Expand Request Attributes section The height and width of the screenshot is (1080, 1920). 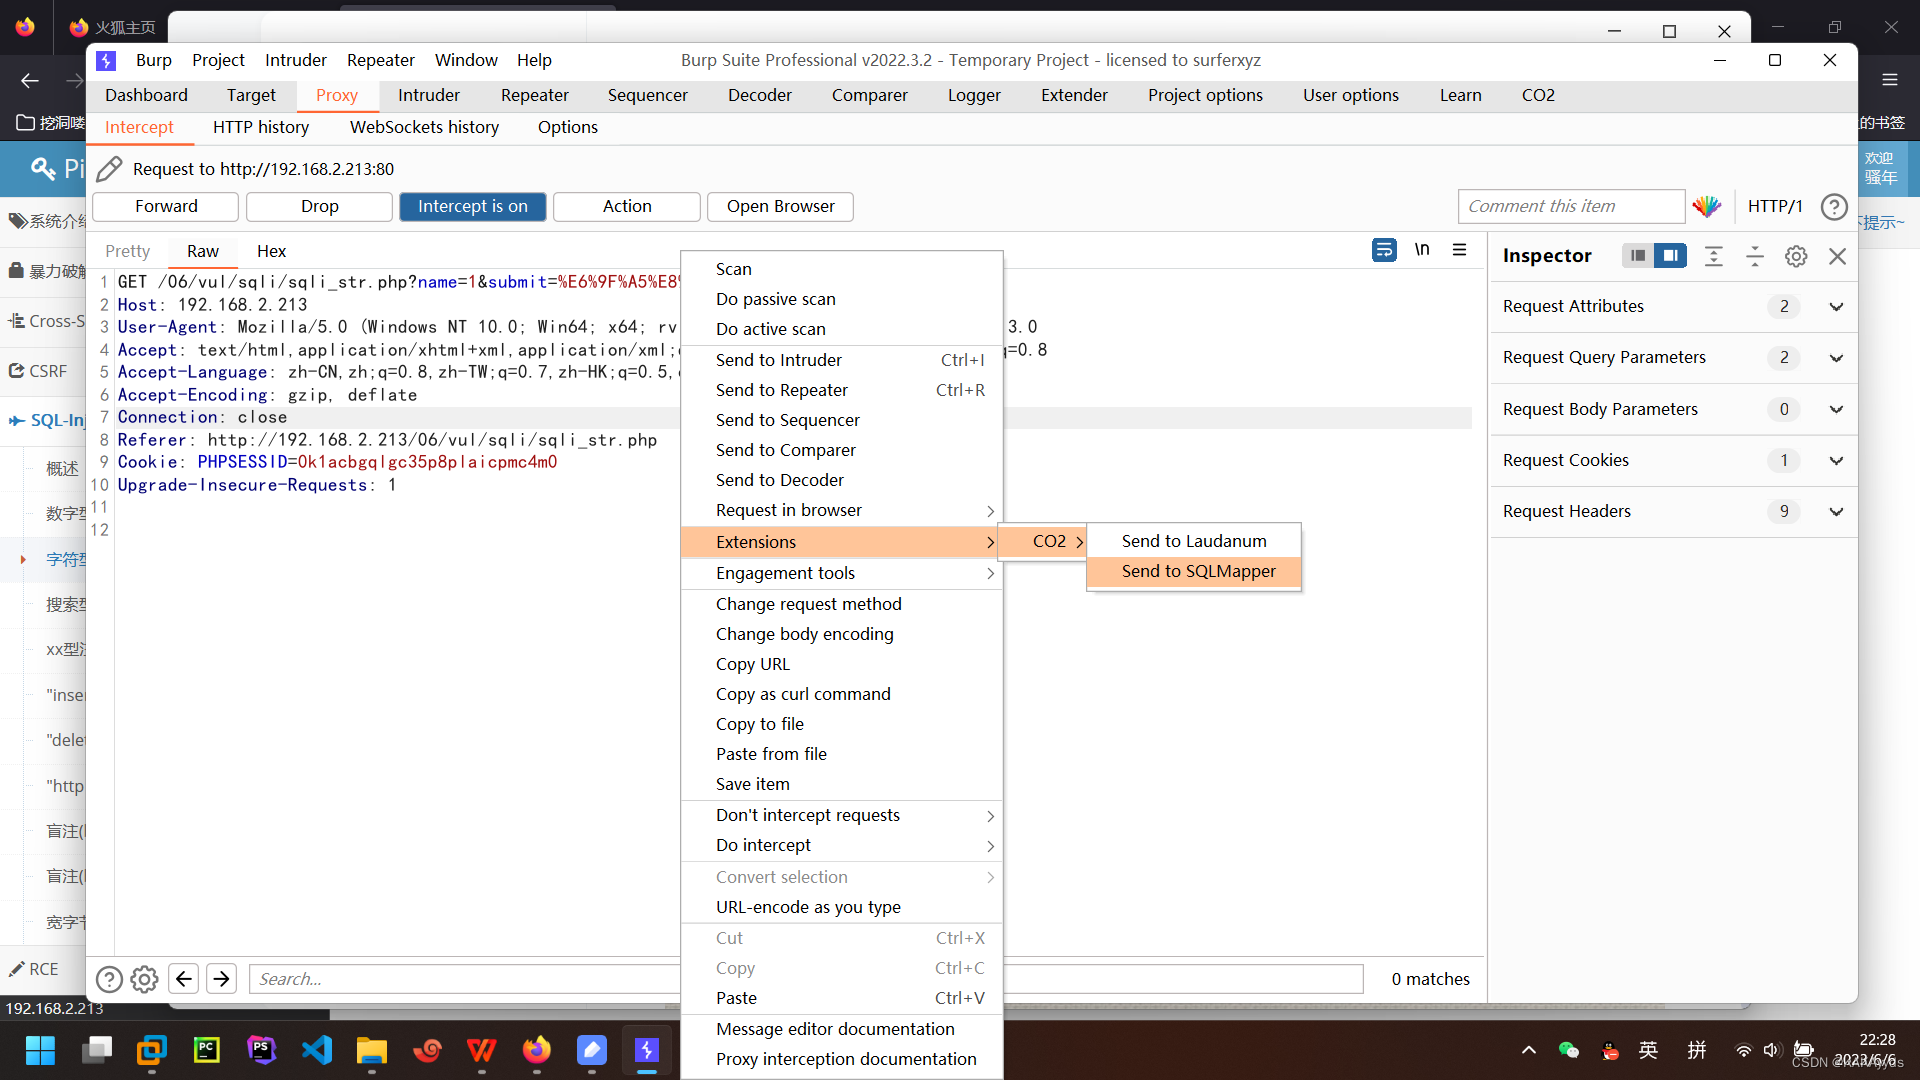click(1836, 307)
